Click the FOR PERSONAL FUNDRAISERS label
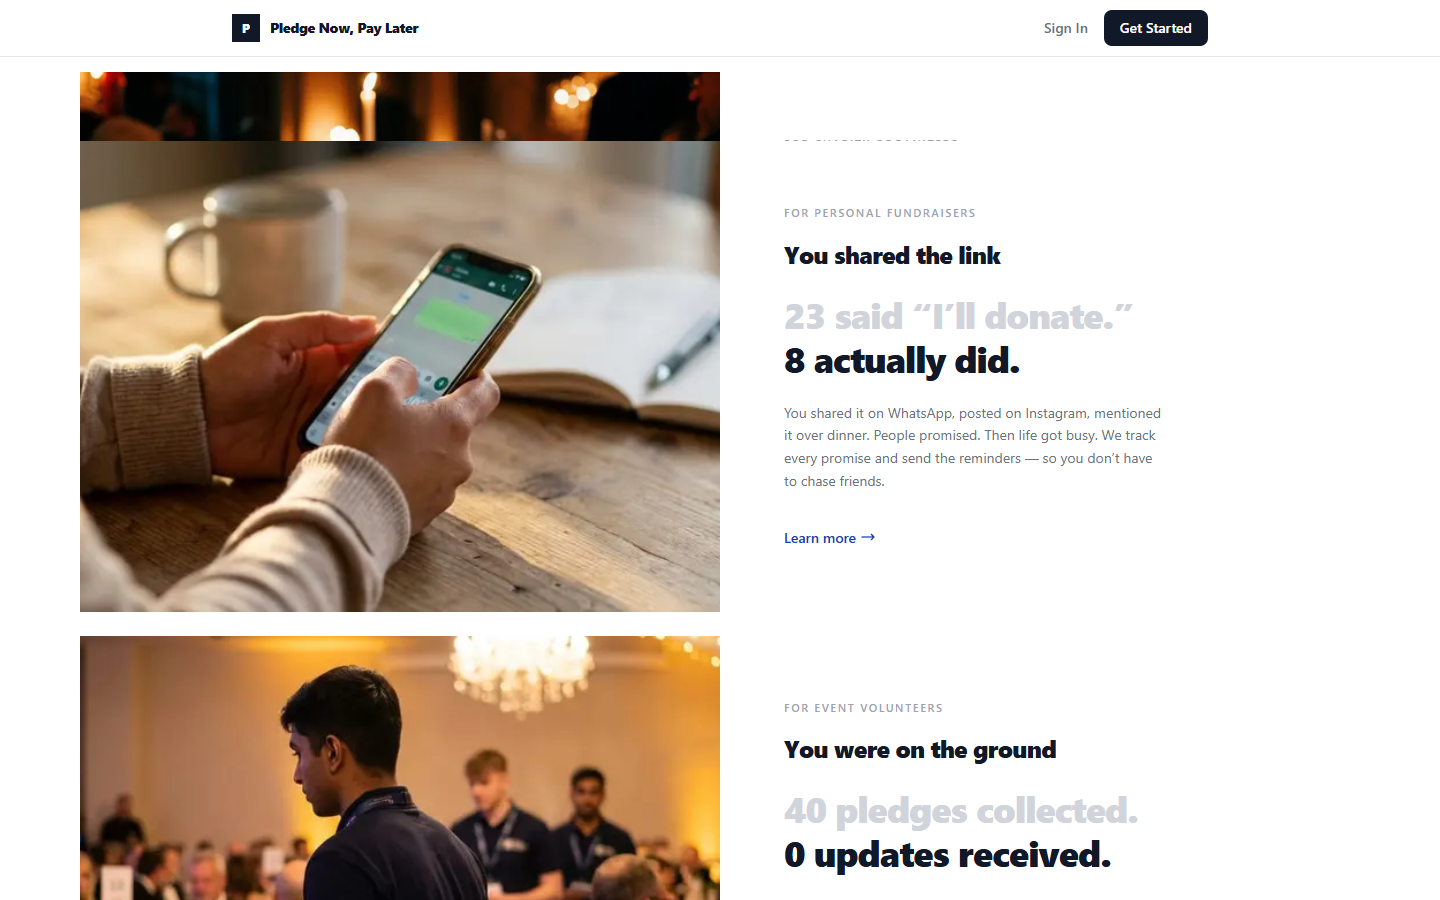Viewport: 1440px width, 900px height. tap(880, 213)
